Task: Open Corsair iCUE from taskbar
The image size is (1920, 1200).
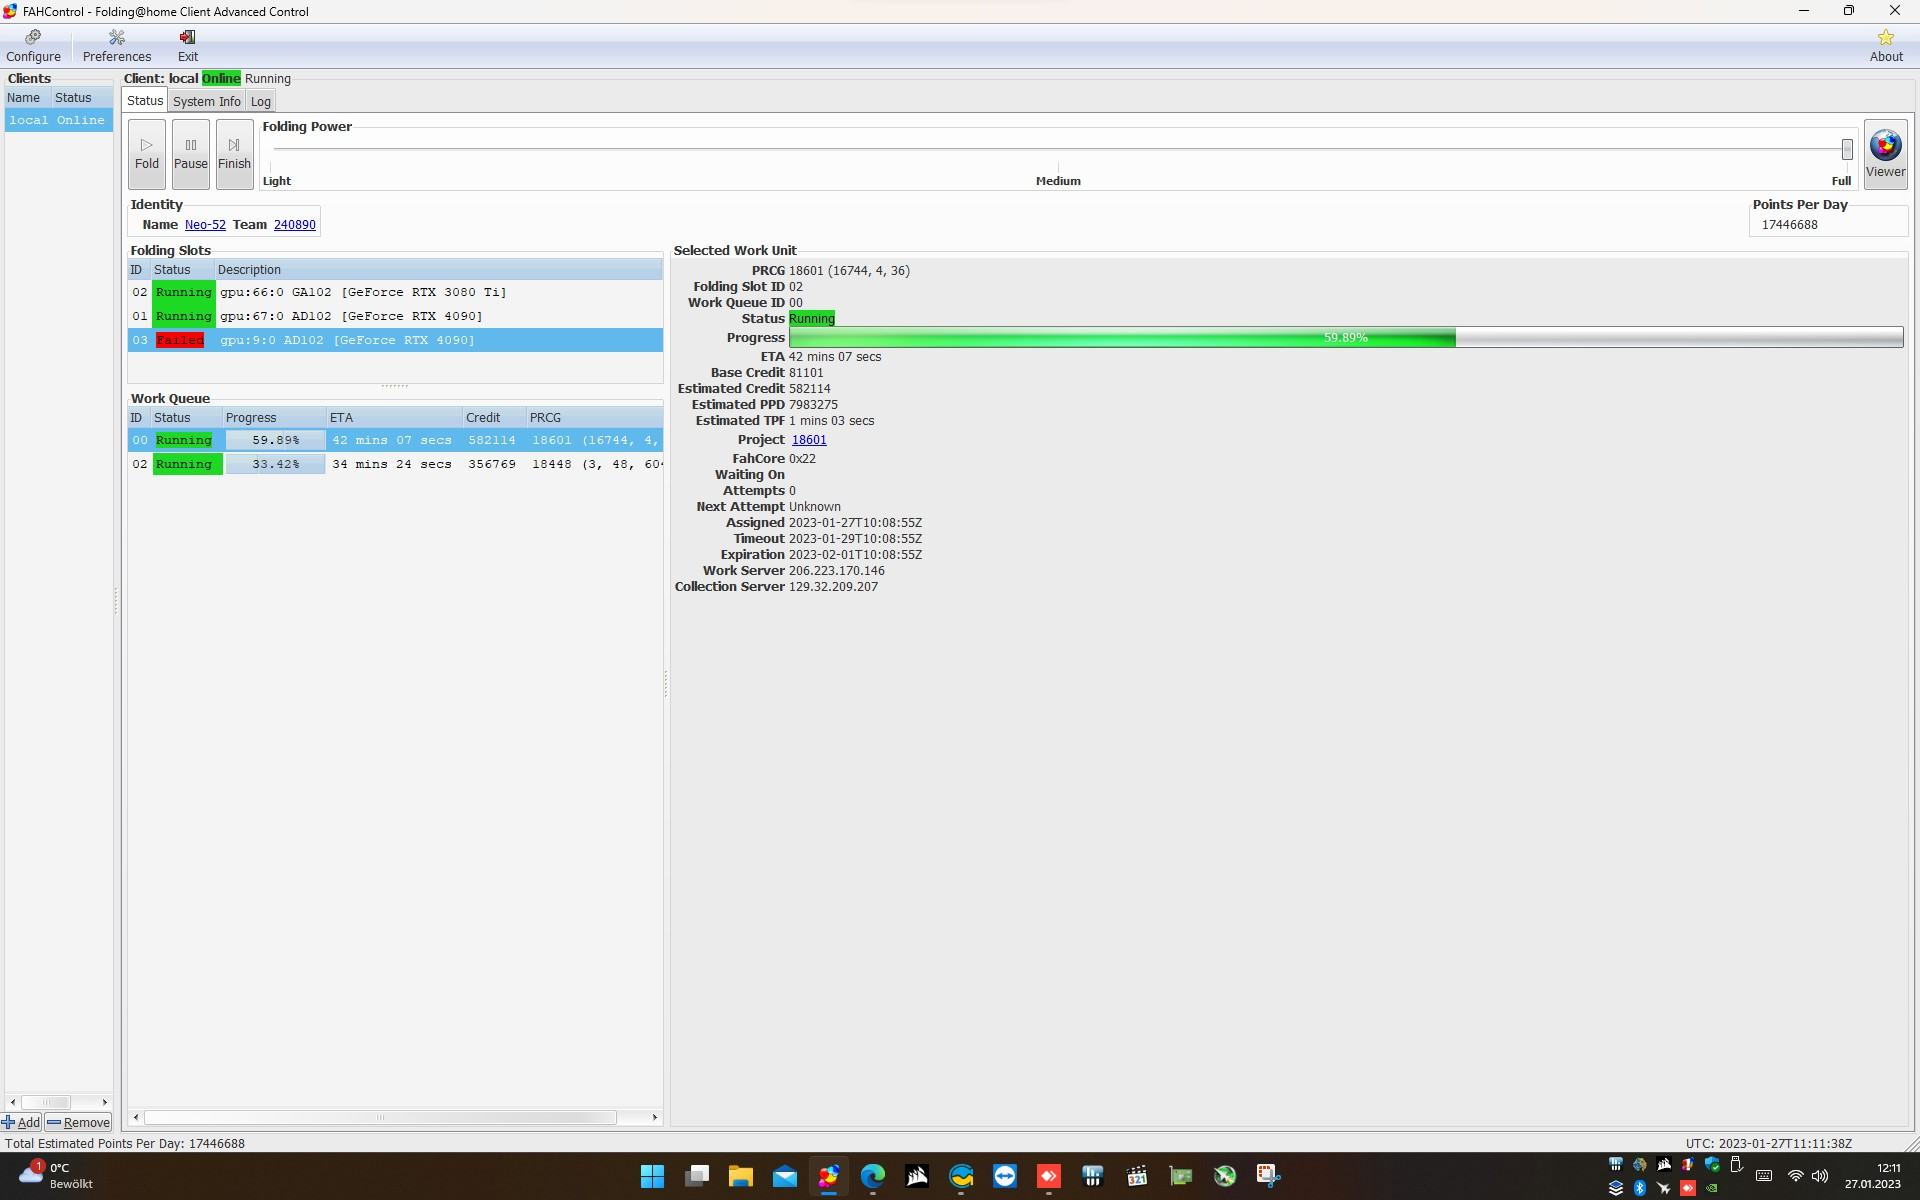Action: tap(916, 1176)
